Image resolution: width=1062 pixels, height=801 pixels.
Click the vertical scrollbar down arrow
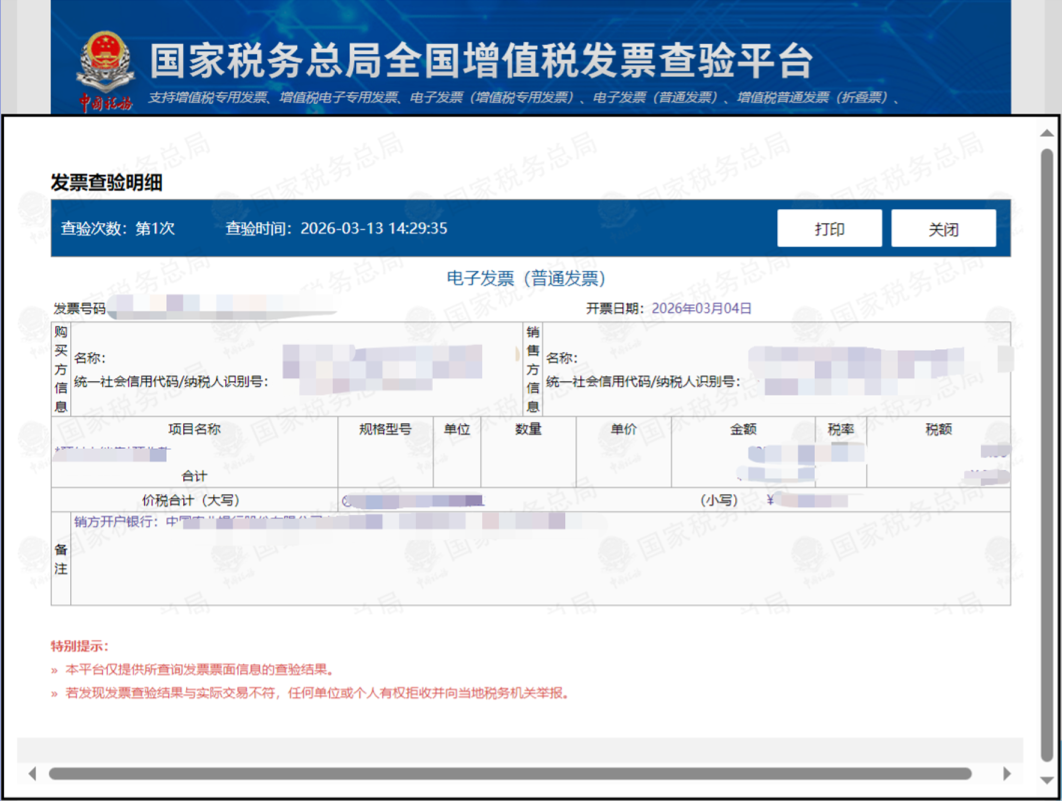point(1046,780)
